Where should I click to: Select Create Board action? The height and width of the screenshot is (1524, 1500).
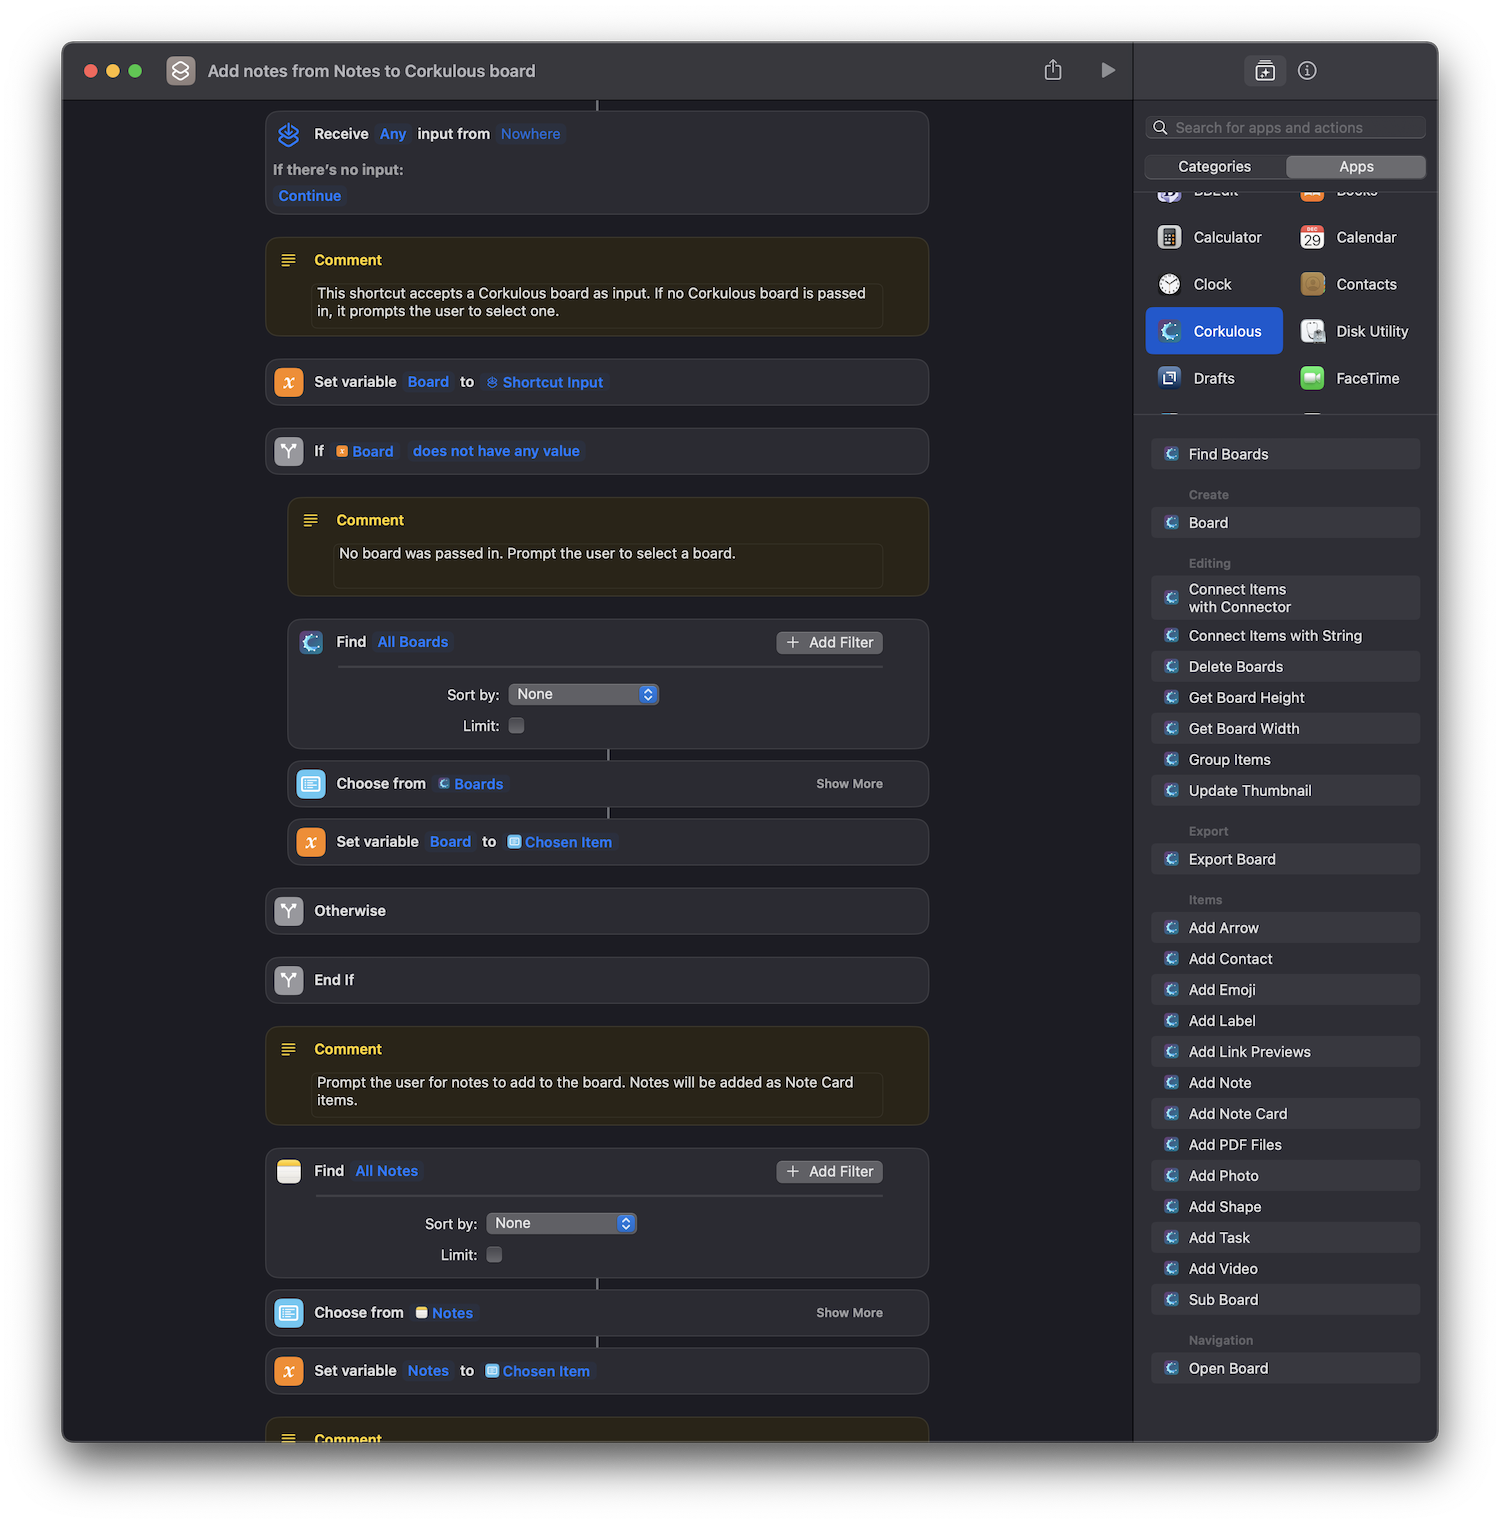[x=1286, y=523]
